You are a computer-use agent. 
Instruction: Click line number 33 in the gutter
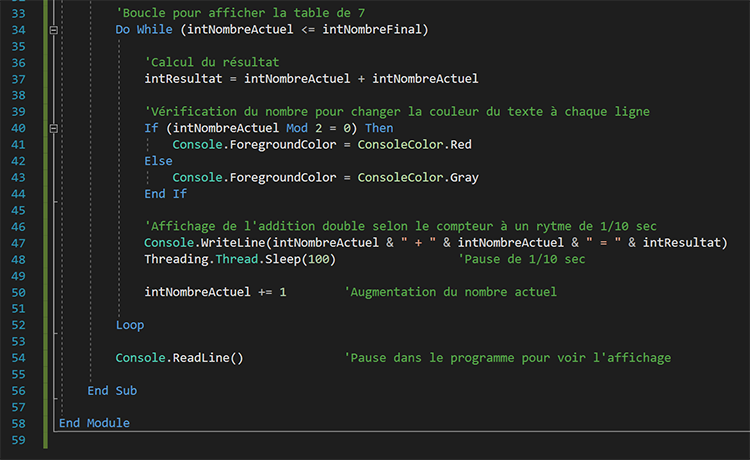point(19,13)
